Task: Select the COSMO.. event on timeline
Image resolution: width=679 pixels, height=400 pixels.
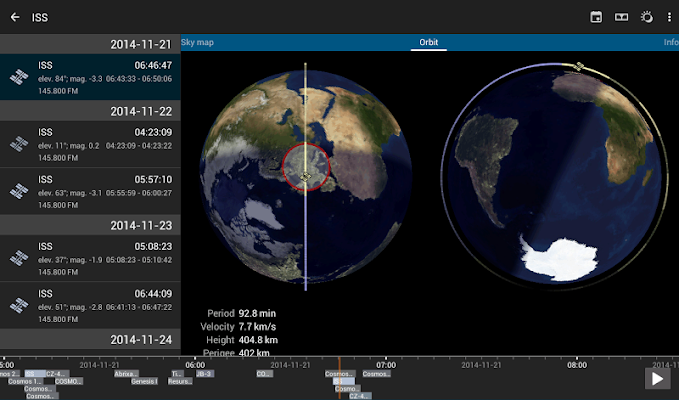Action: click(68, 381)
